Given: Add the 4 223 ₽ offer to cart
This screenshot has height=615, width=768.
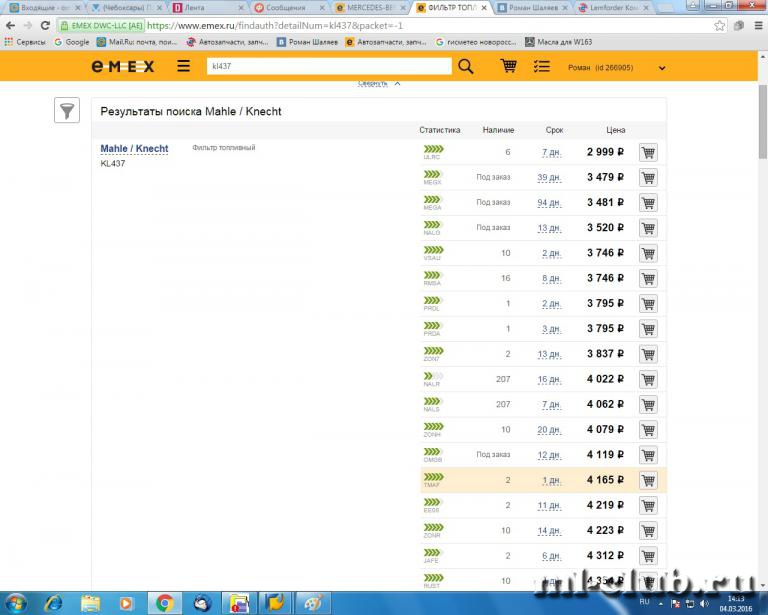Looking at the screenshot, I should [x=648, y=531].
